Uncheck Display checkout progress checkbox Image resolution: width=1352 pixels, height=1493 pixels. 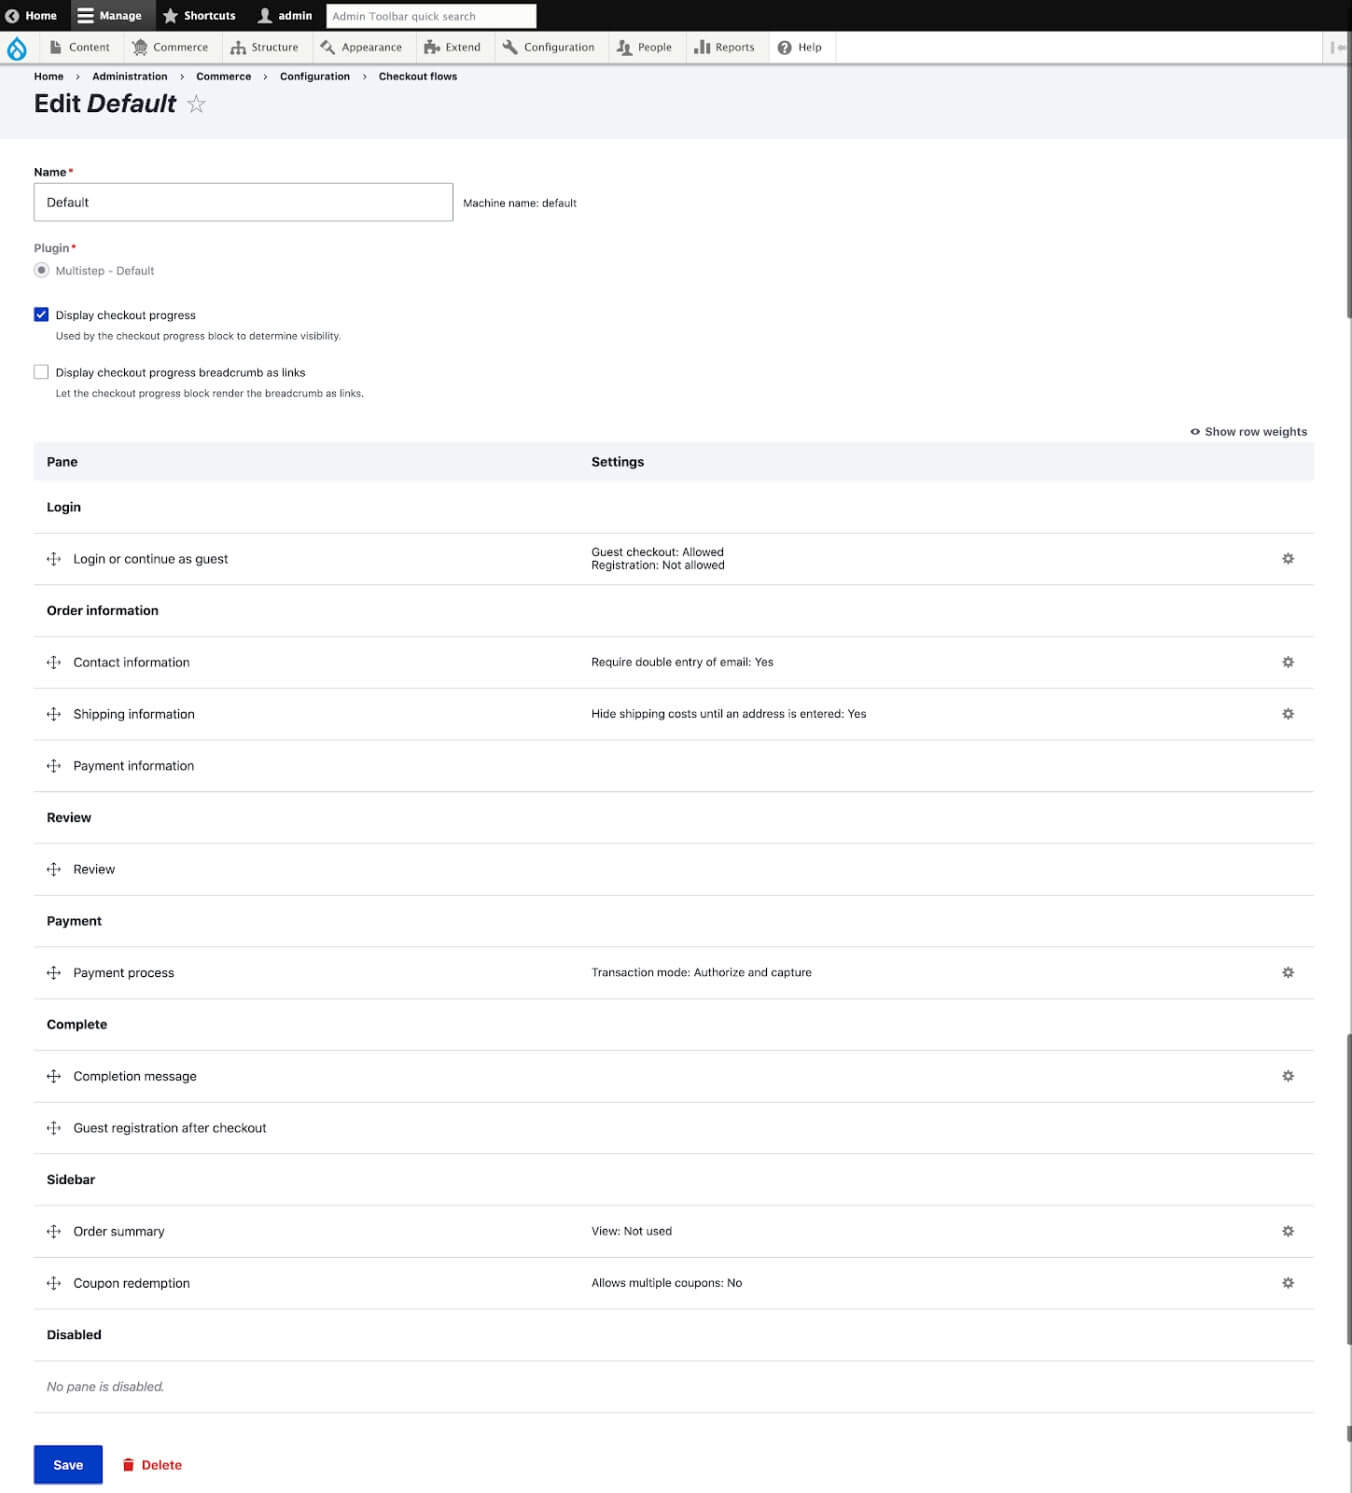41,315
